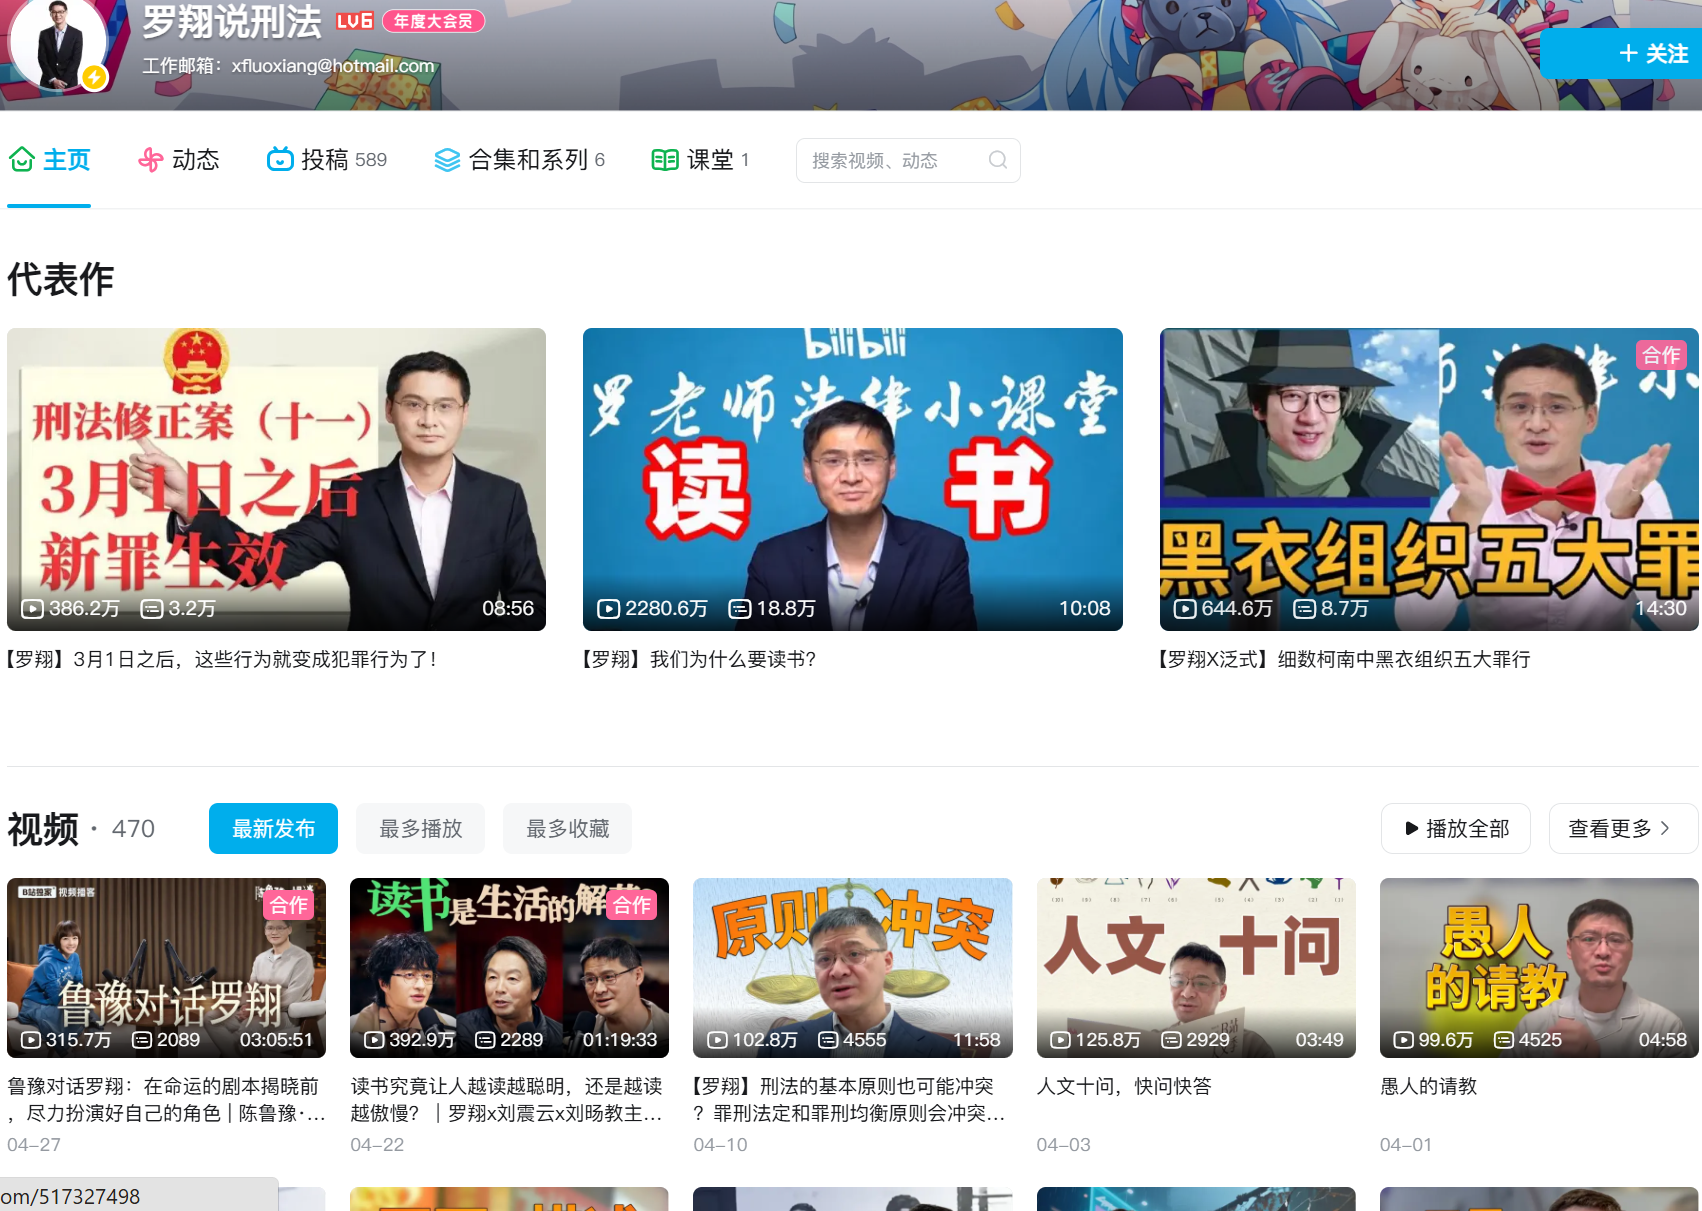Viewport: 1702px width, 1211px height.
Task: Click the LV6 level badge
Action: pyautogui.click(x=355, y=21)
